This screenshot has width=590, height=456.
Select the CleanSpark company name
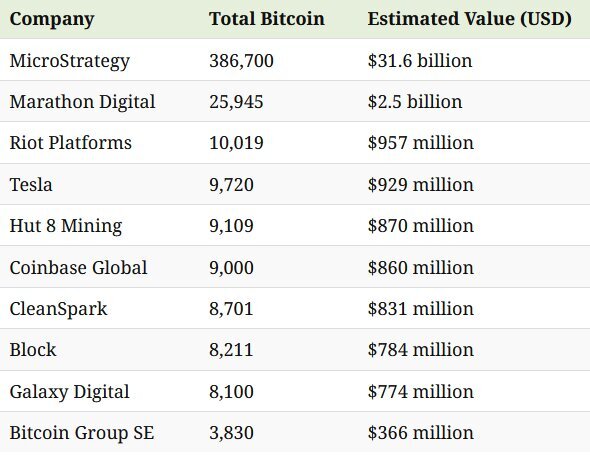click(x=58, y=309)
